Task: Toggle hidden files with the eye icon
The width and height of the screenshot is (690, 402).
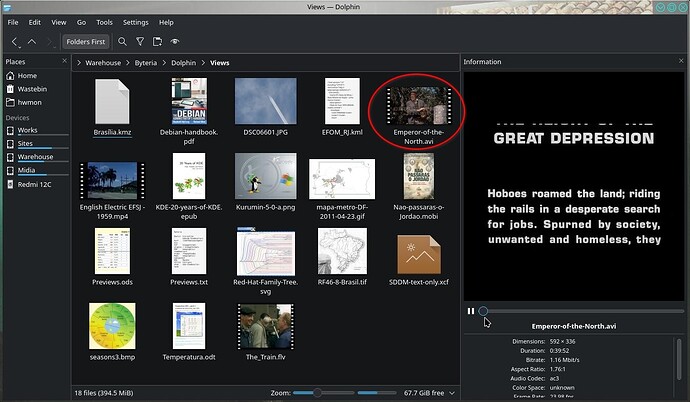Action: [x=175, y=41]
